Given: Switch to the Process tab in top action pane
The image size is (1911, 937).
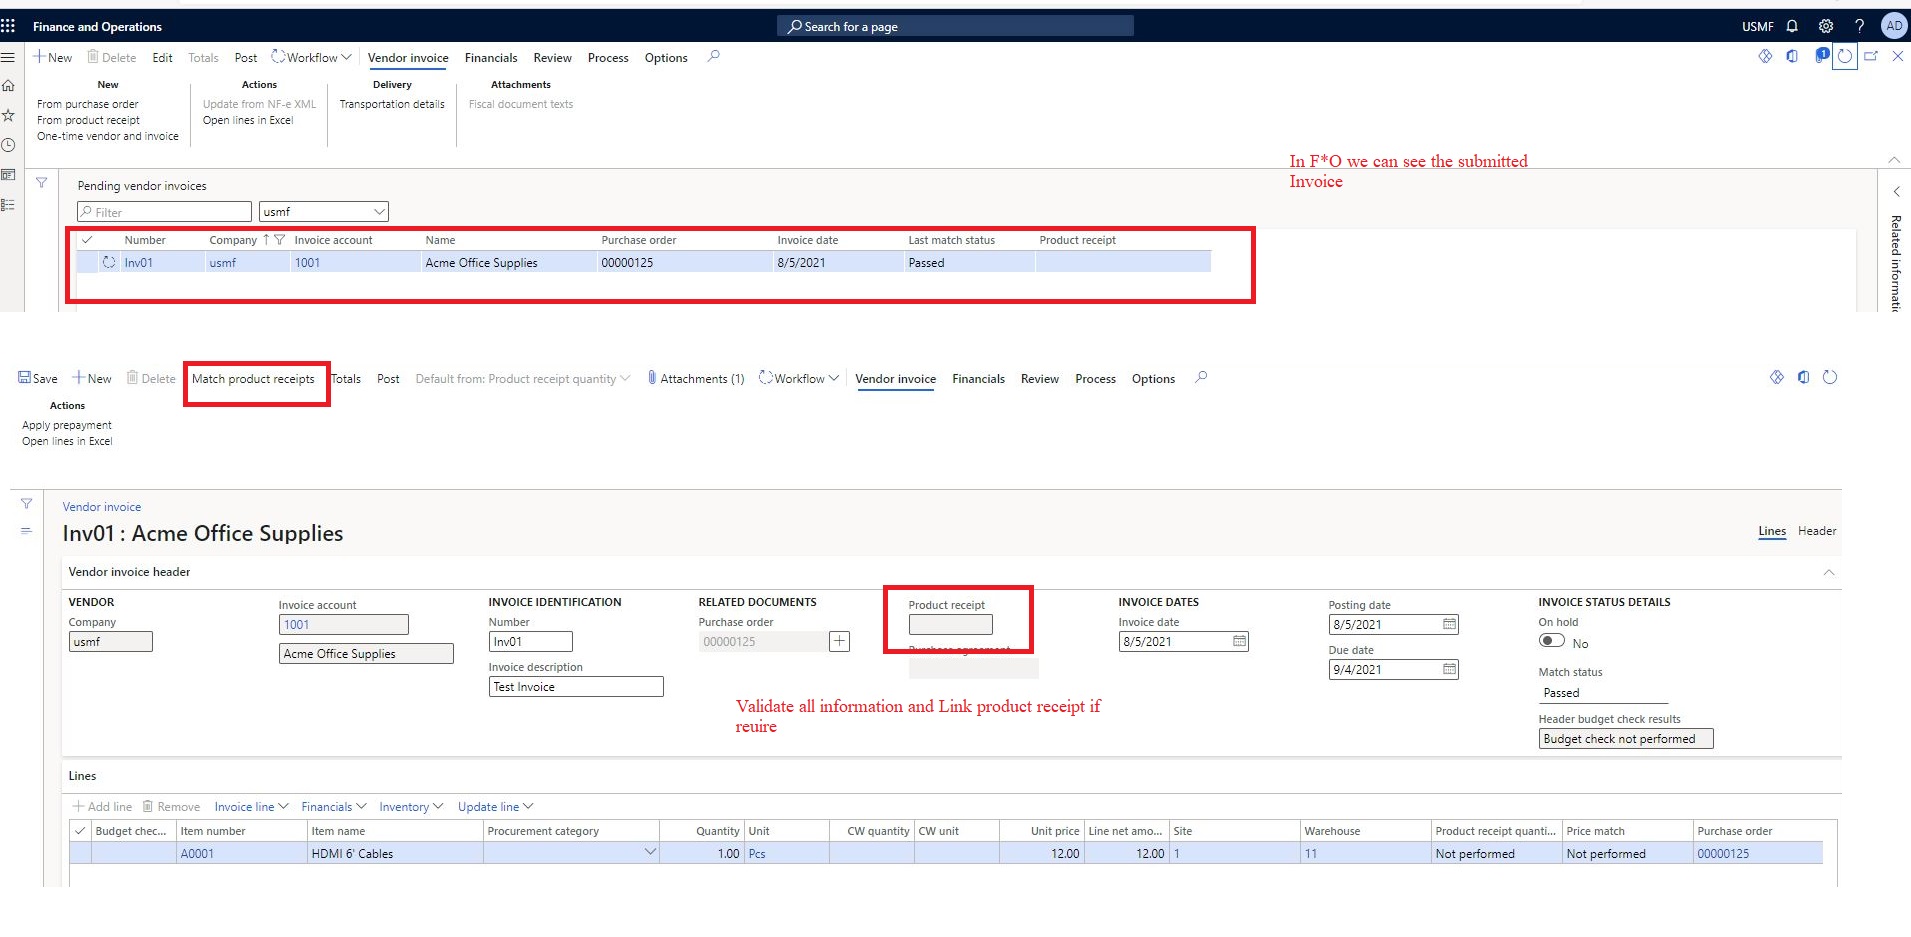Looking at the screenshot, I should pyautogui.click(x=608, y=57).
